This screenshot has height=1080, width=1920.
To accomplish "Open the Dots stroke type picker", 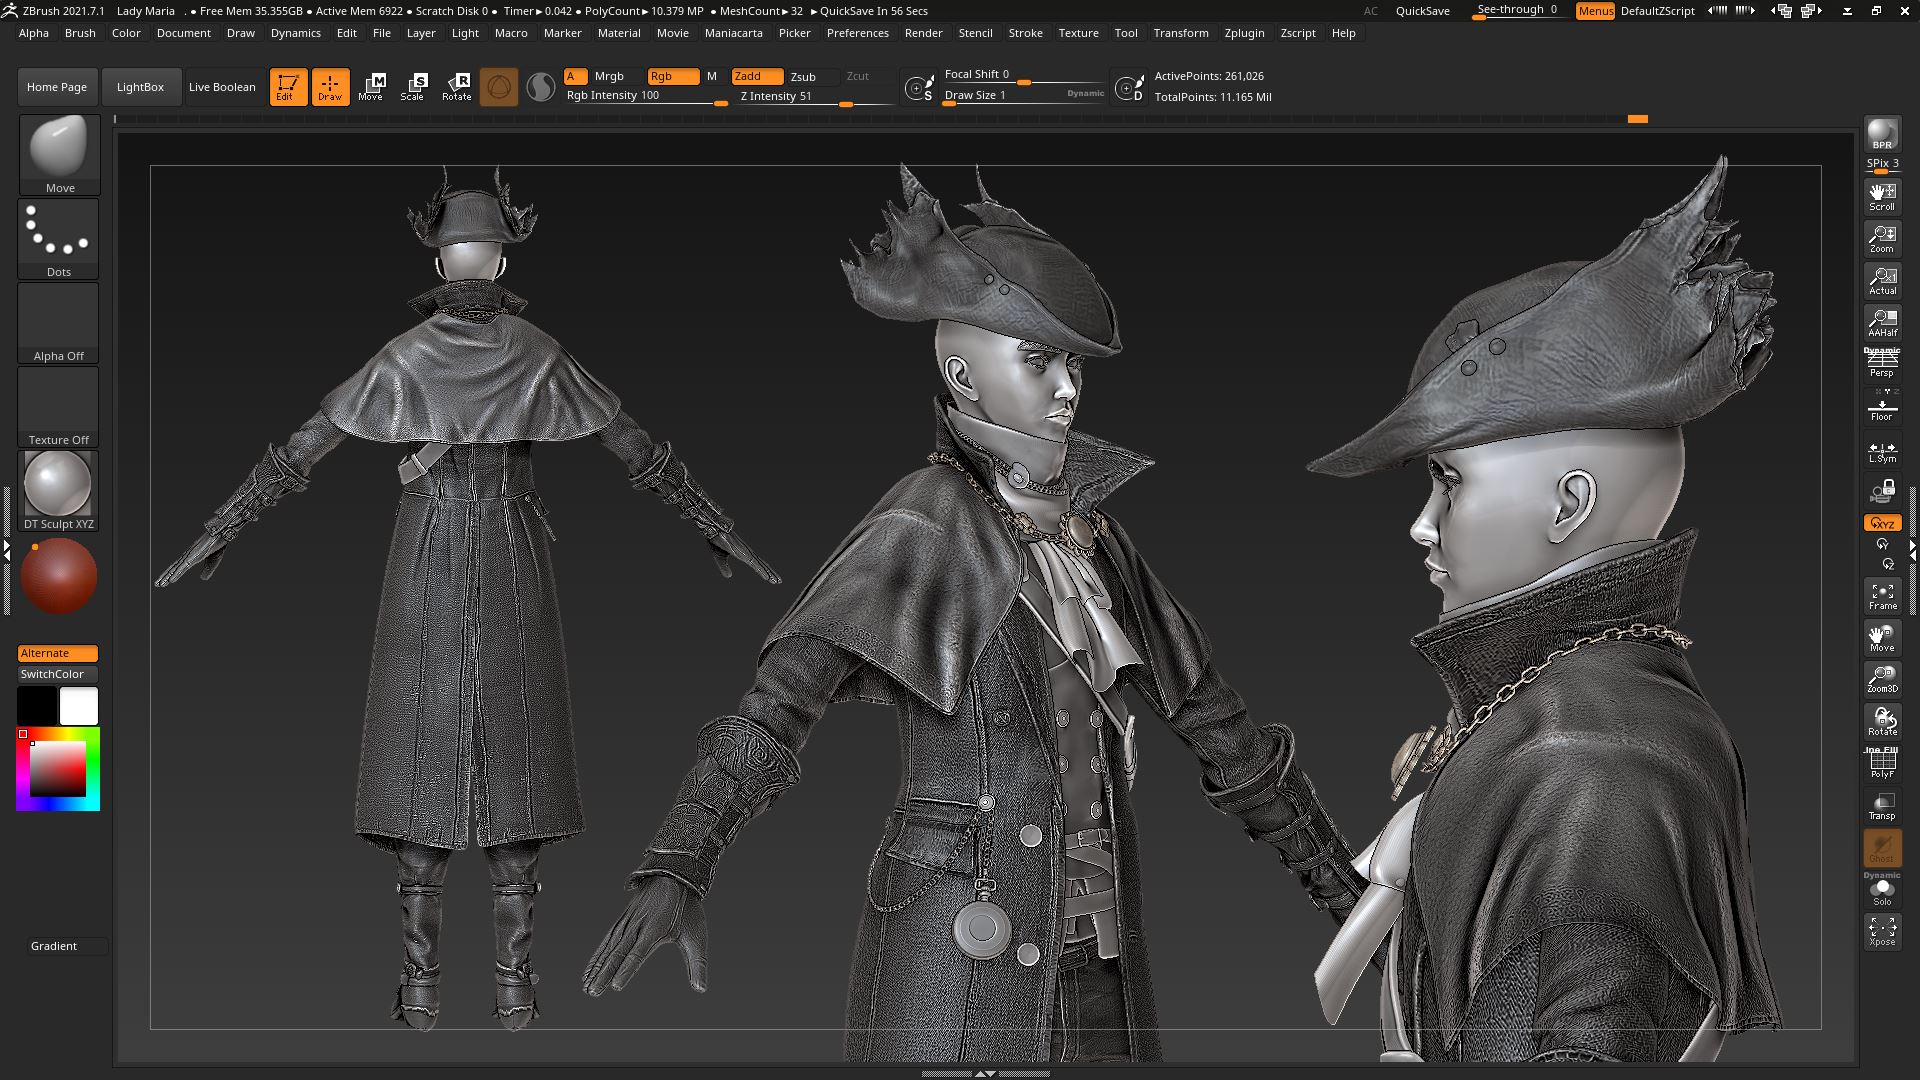I will [59, 238].
